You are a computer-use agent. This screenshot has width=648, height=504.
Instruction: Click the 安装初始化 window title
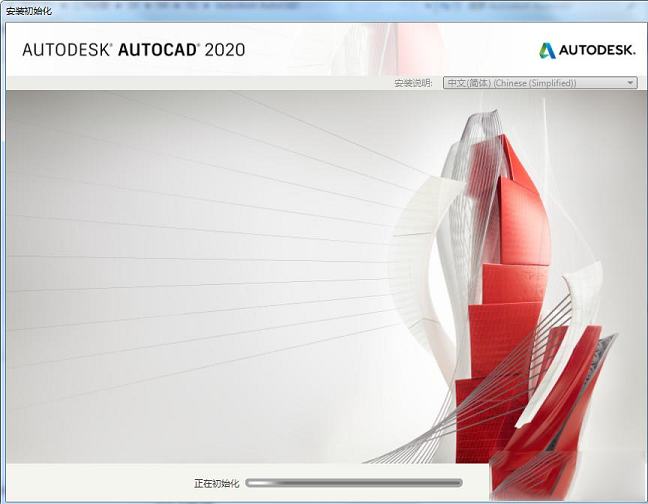[x=28, y=10]
